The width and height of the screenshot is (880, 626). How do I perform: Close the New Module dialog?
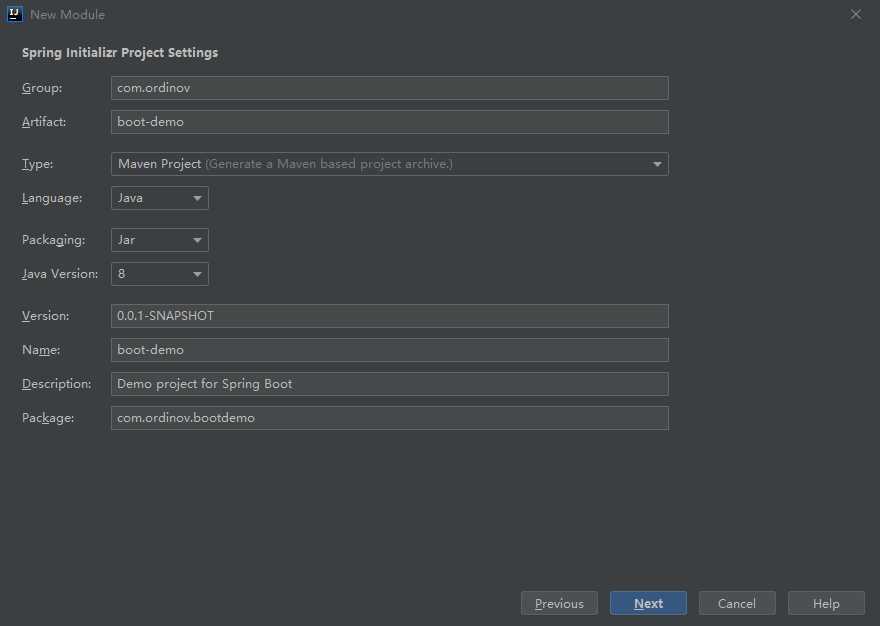tap(856, 14)
